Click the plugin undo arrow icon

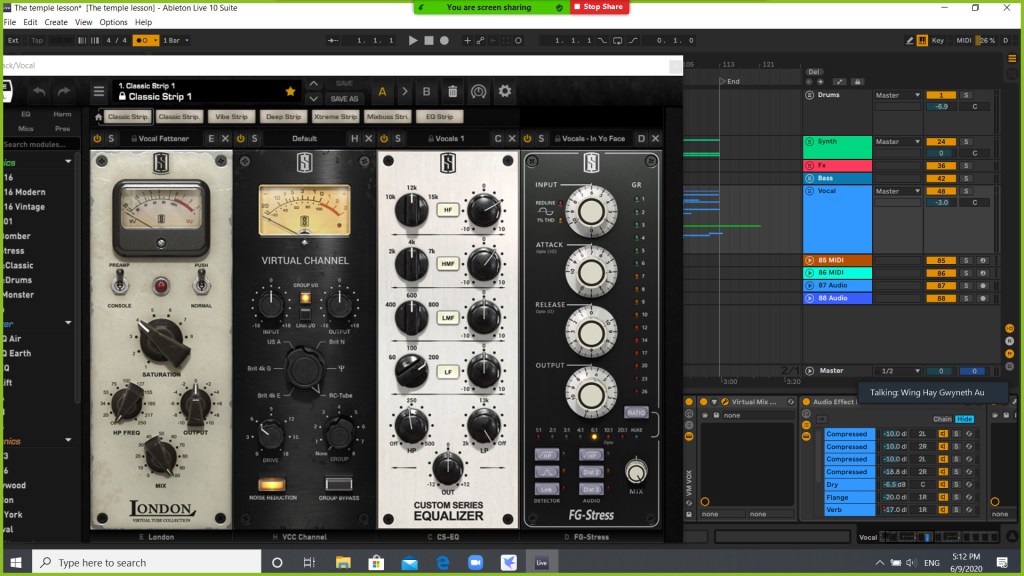(x=39, y=92)
